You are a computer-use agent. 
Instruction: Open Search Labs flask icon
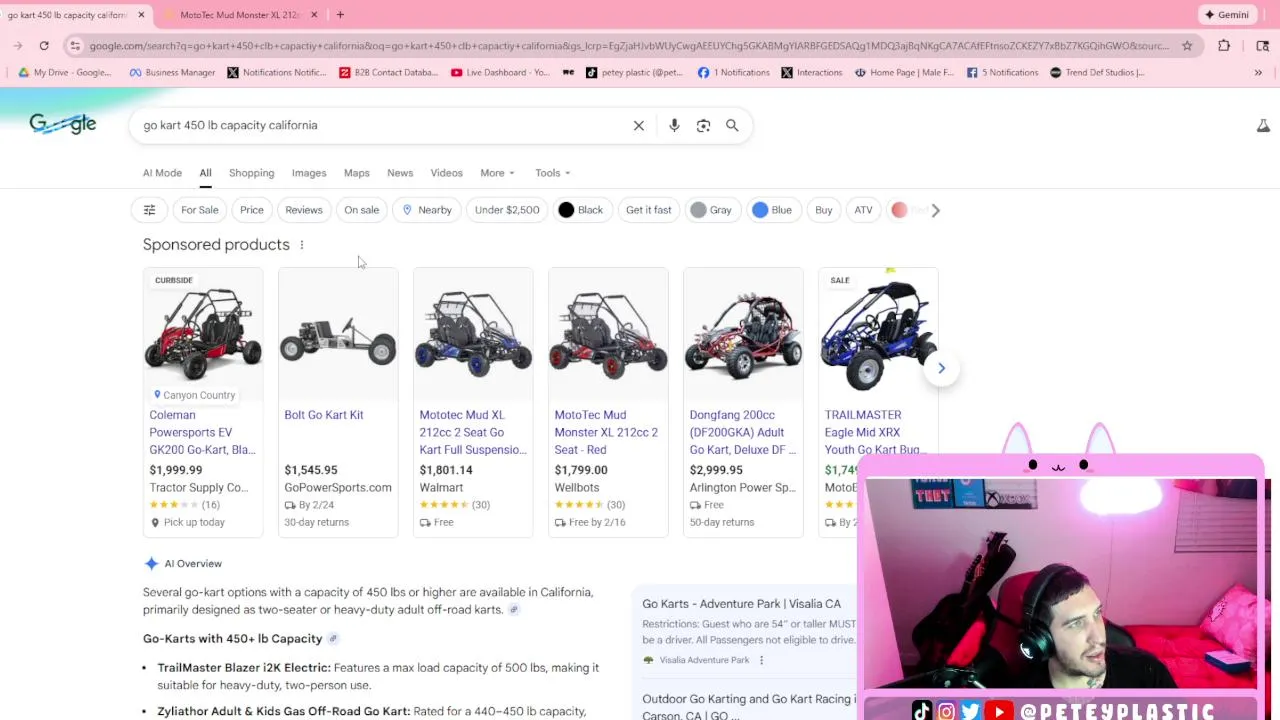click(x=1263, y=125)
